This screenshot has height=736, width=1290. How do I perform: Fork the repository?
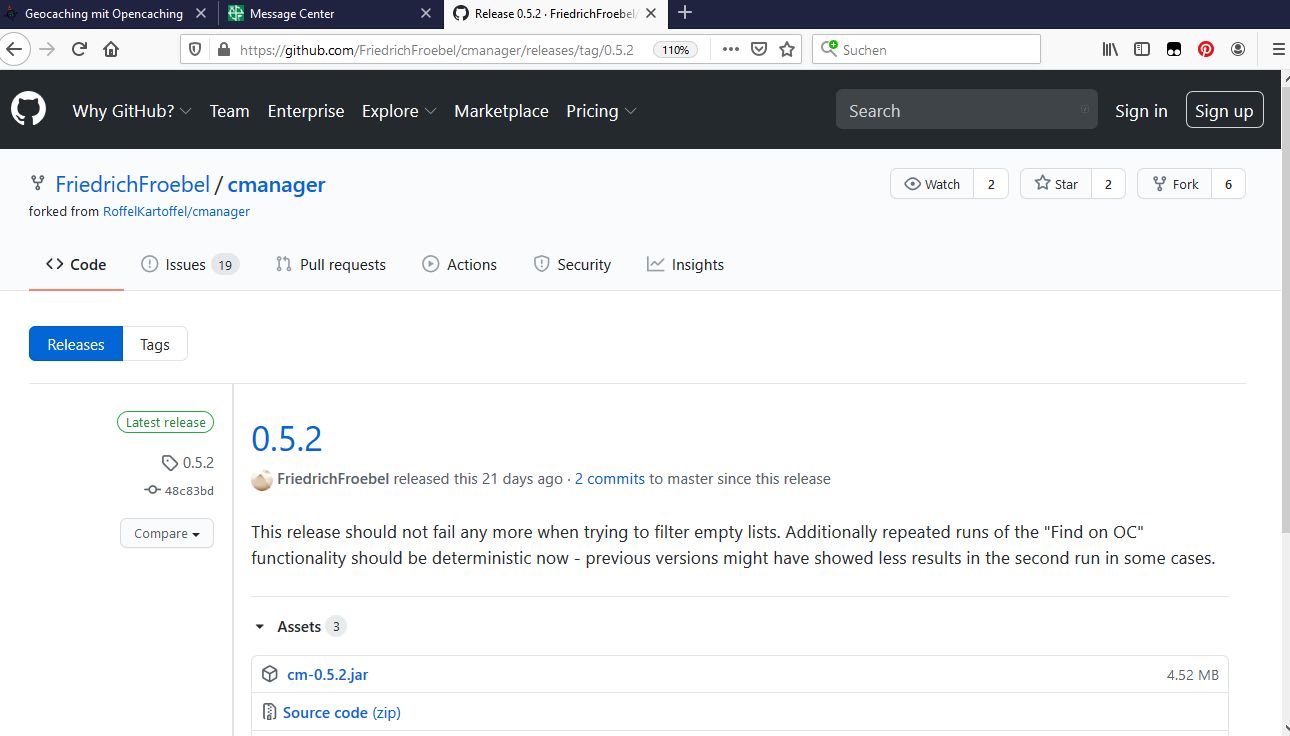click(1175, 184)
